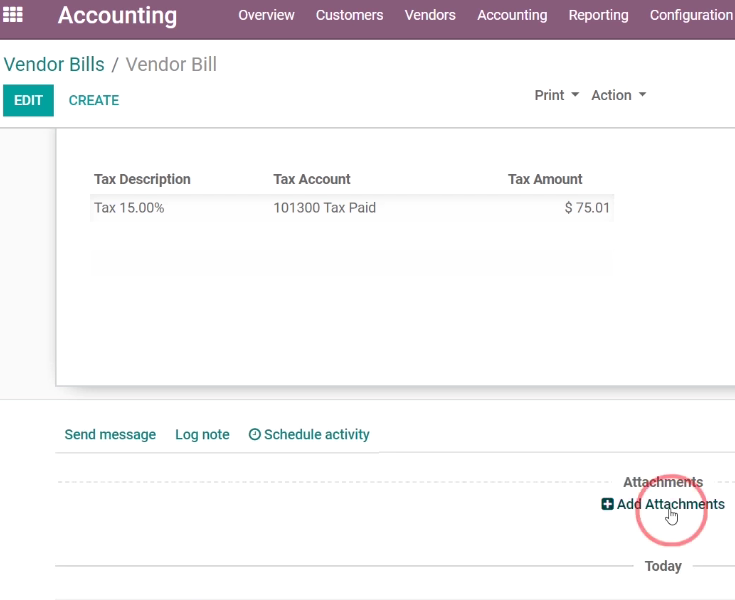Click Add Attachments link

click(670, 504)
